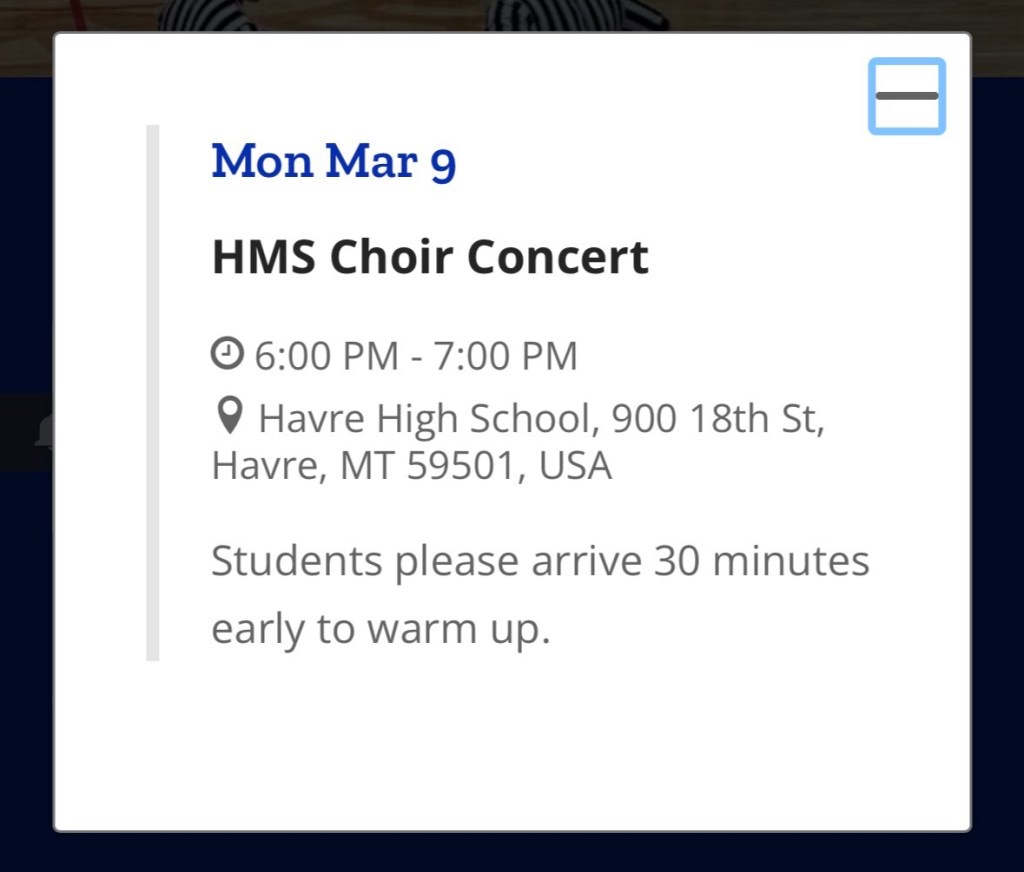Click the dark overlay strip left of the popup

26,600
